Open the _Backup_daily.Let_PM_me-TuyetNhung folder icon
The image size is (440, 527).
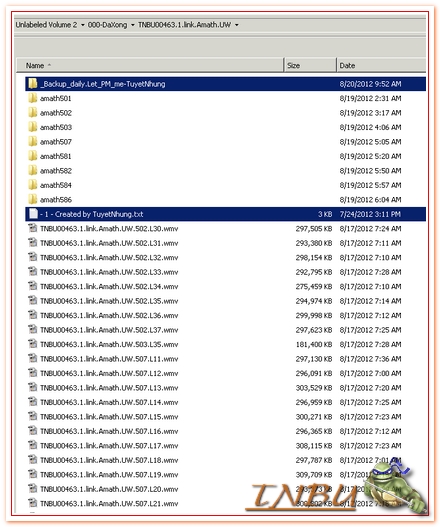click(33, 84)
